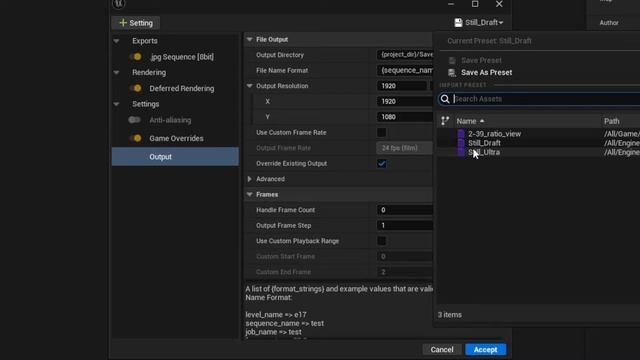Choose Save As Preset menu entry
Image resolution: width=640 pixels, height=360 pixels.
(487, 72)
